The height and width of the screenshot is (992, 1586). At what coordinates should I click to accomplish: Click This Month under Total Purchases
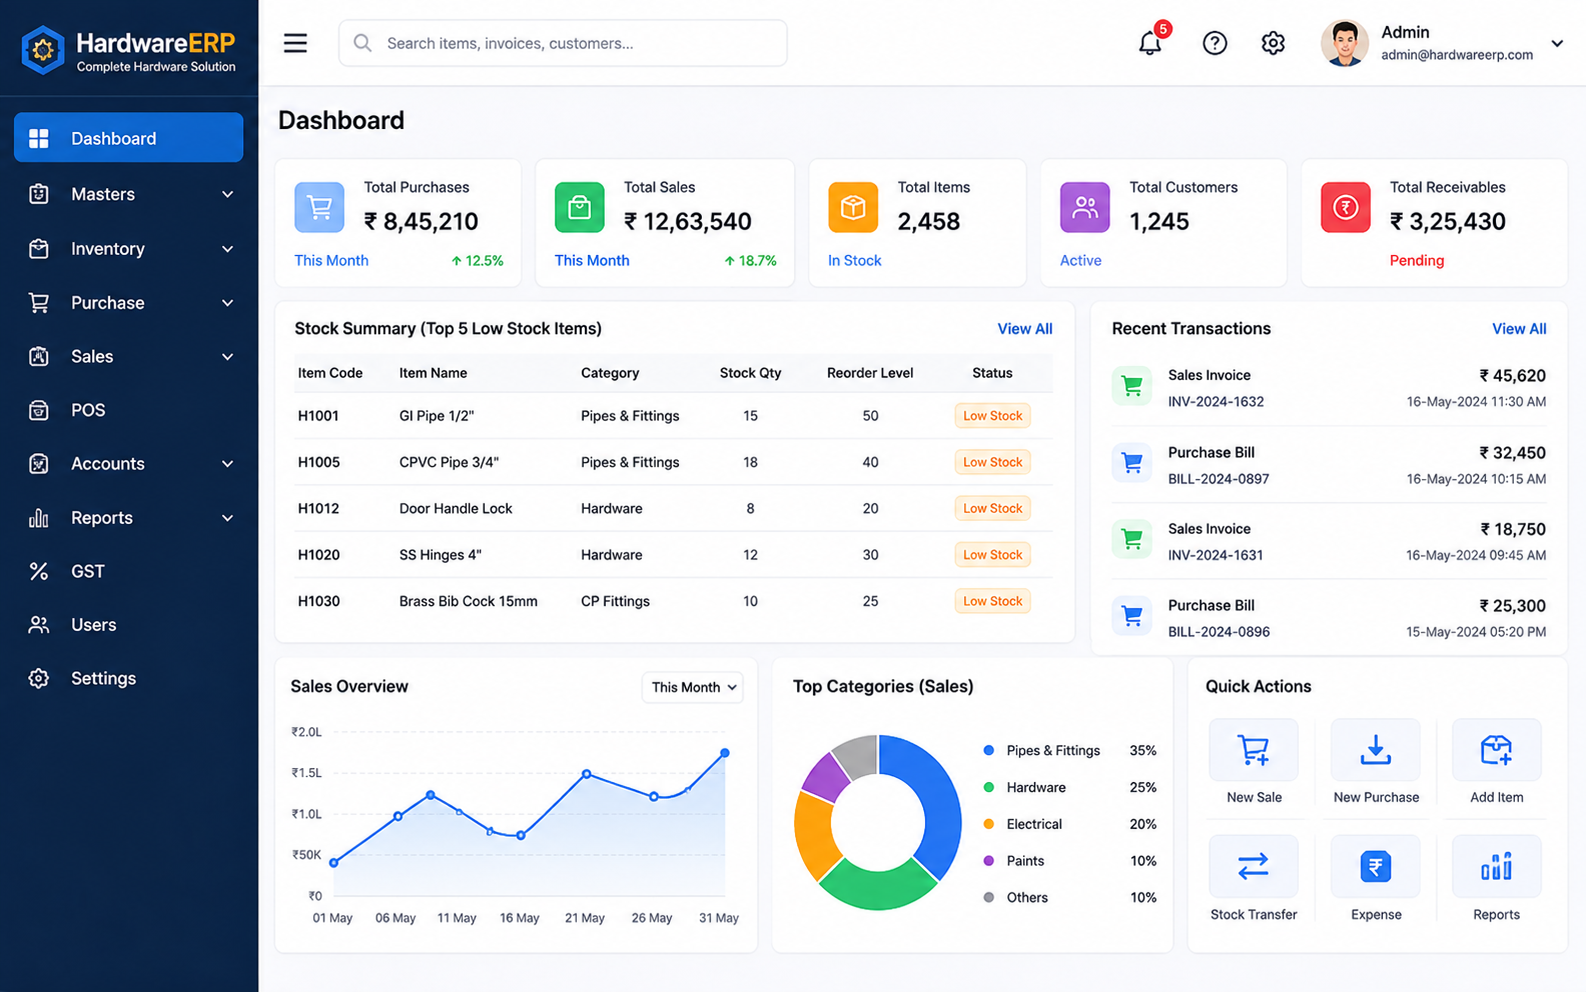(331, 260)
